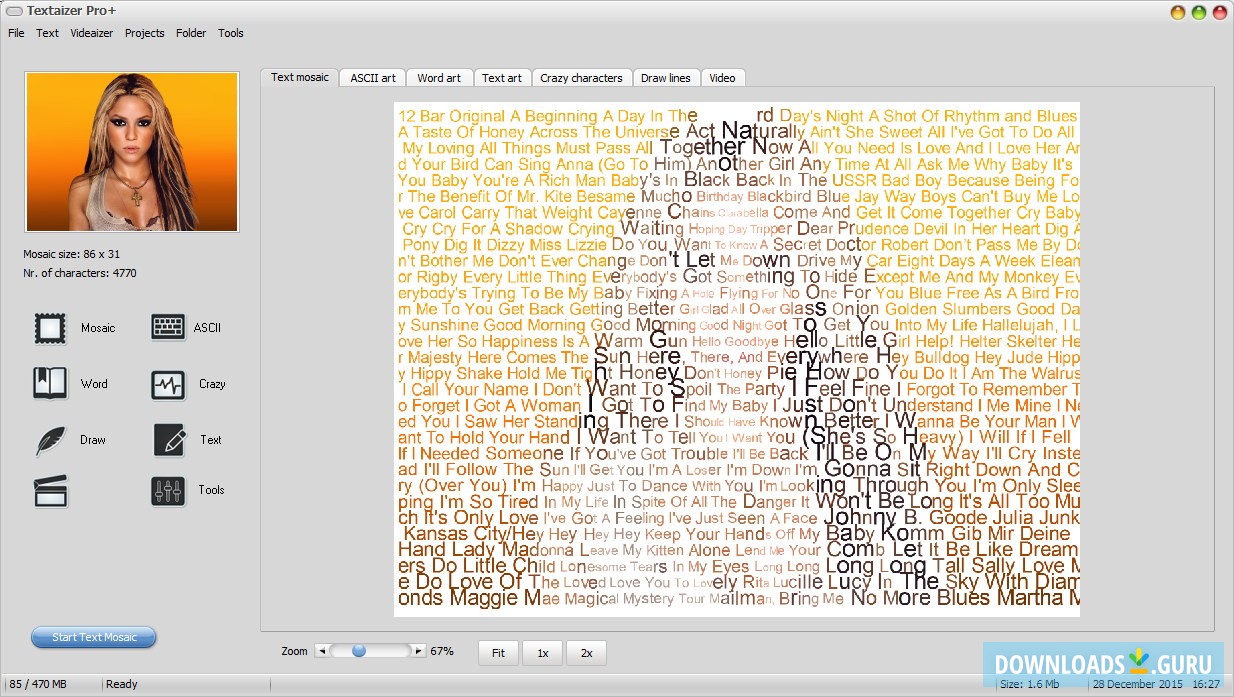Click the video clapperboard icon
This screenshot has width=1234, height=697.
pyautogui.click(x=50, y=490)
